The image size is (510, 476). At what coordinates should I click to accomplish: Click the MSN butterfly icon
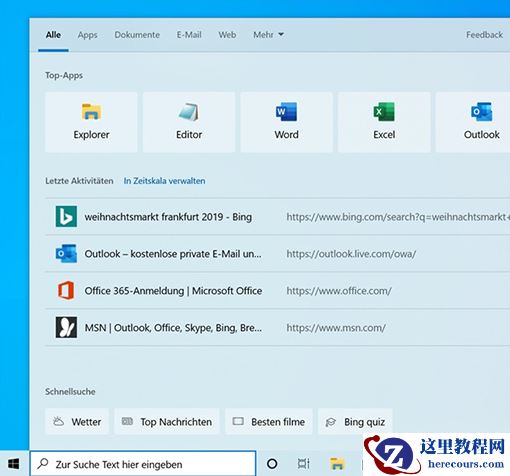pyautogui.click(x=66, y=327)
